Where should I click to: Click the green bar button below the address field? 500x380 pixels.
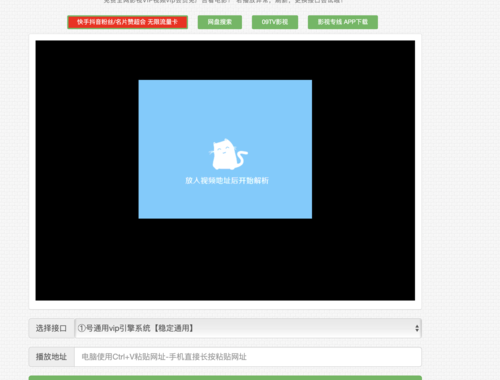coord(225,378)
